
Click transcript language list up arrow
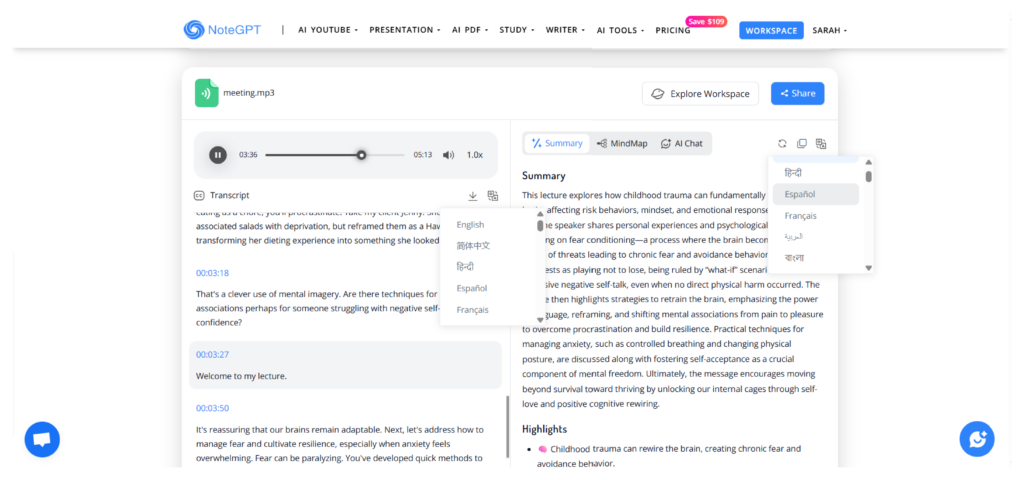click(540, 214)
